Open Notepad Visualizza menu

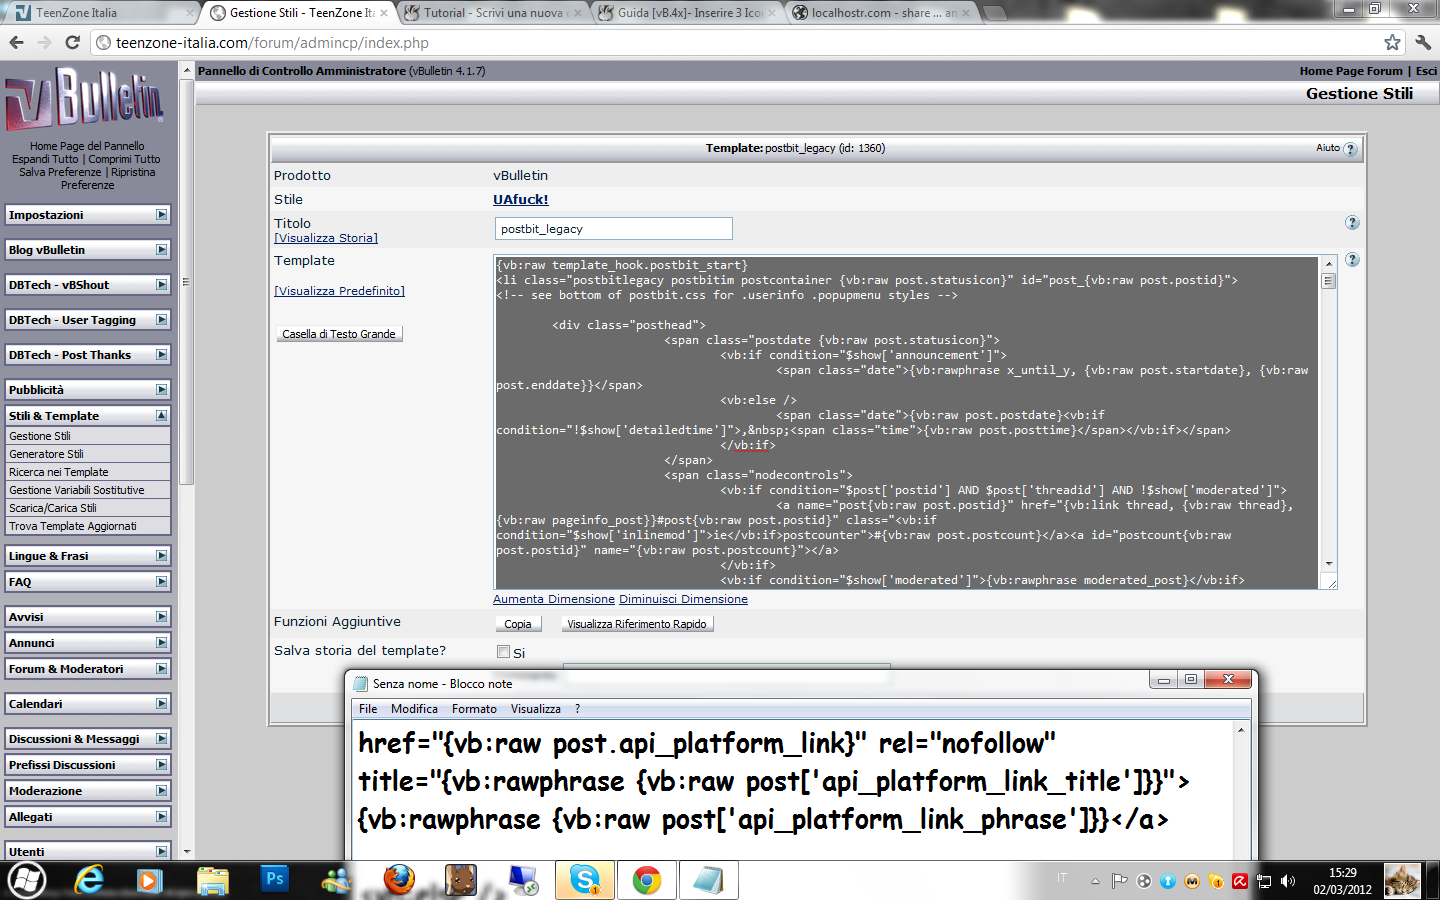tap(536, 709)
